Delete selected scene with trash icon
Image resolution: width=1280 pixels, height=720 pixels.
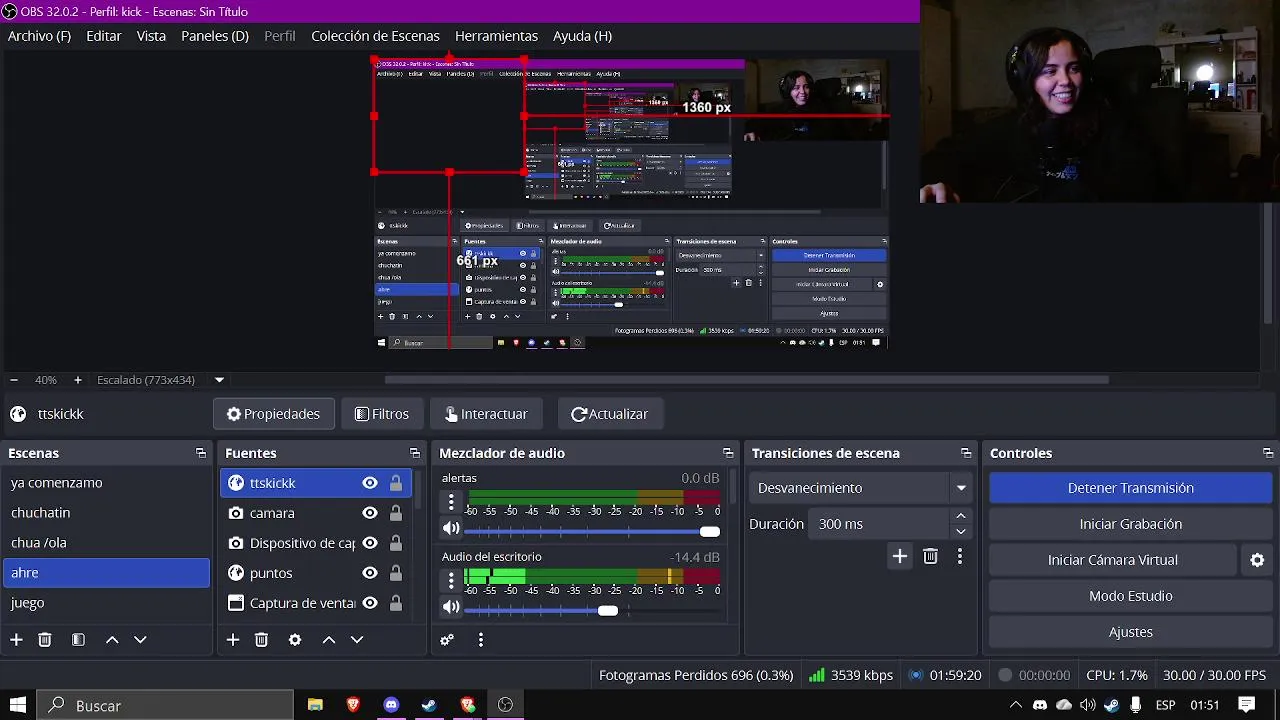tap(45, 640)
